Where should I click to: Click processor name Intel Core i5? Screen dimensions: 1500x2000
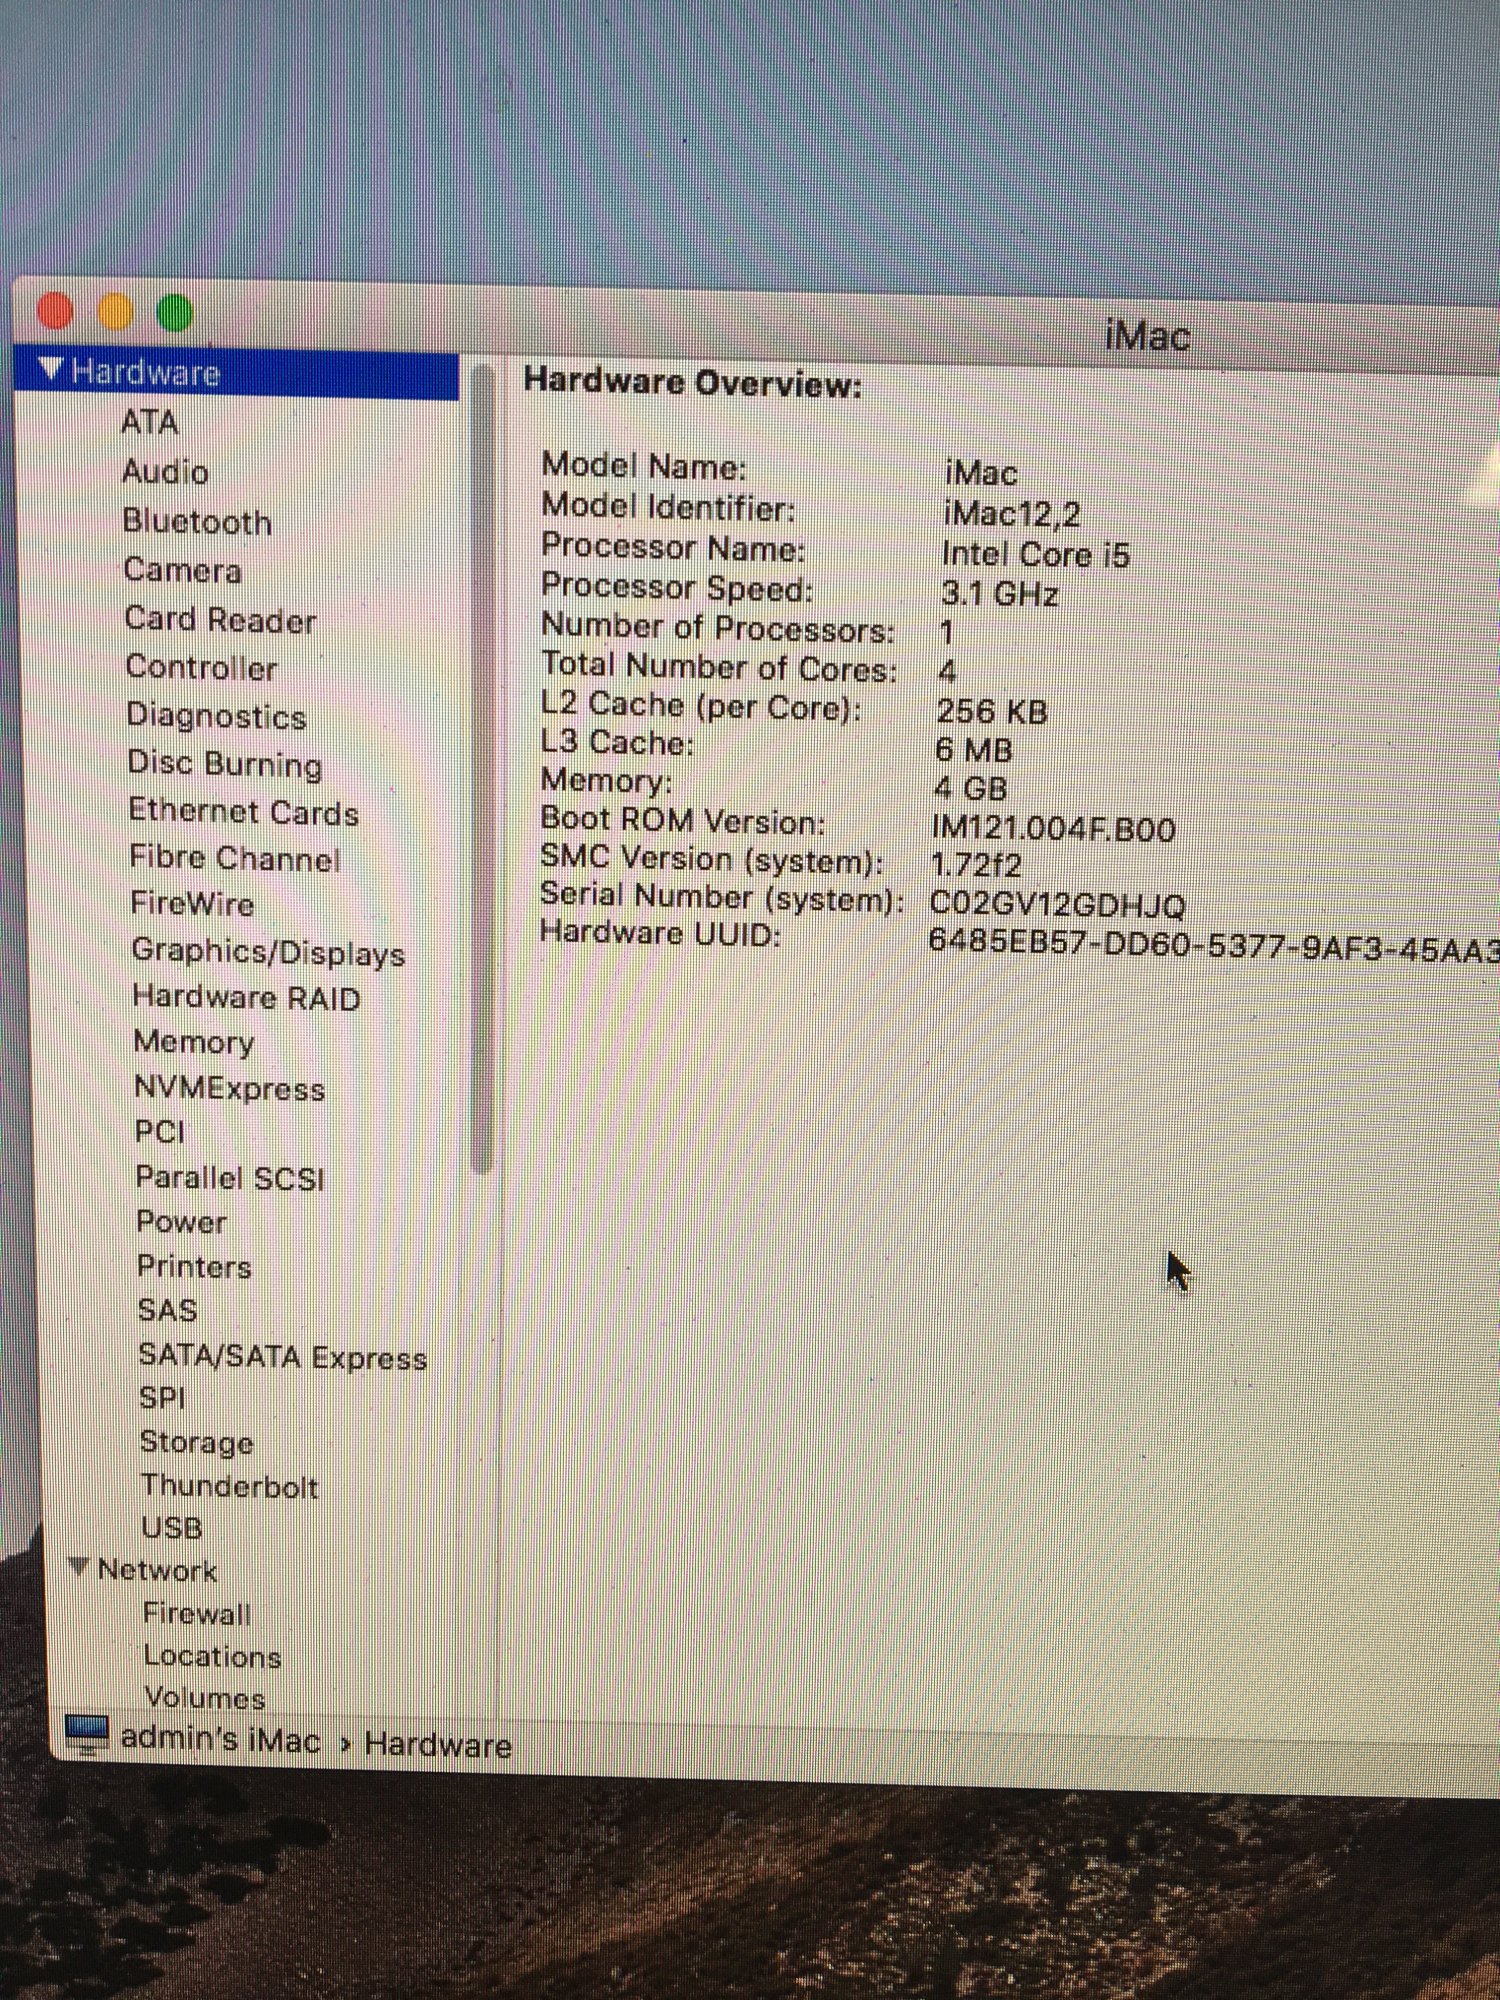(1035, 554)
